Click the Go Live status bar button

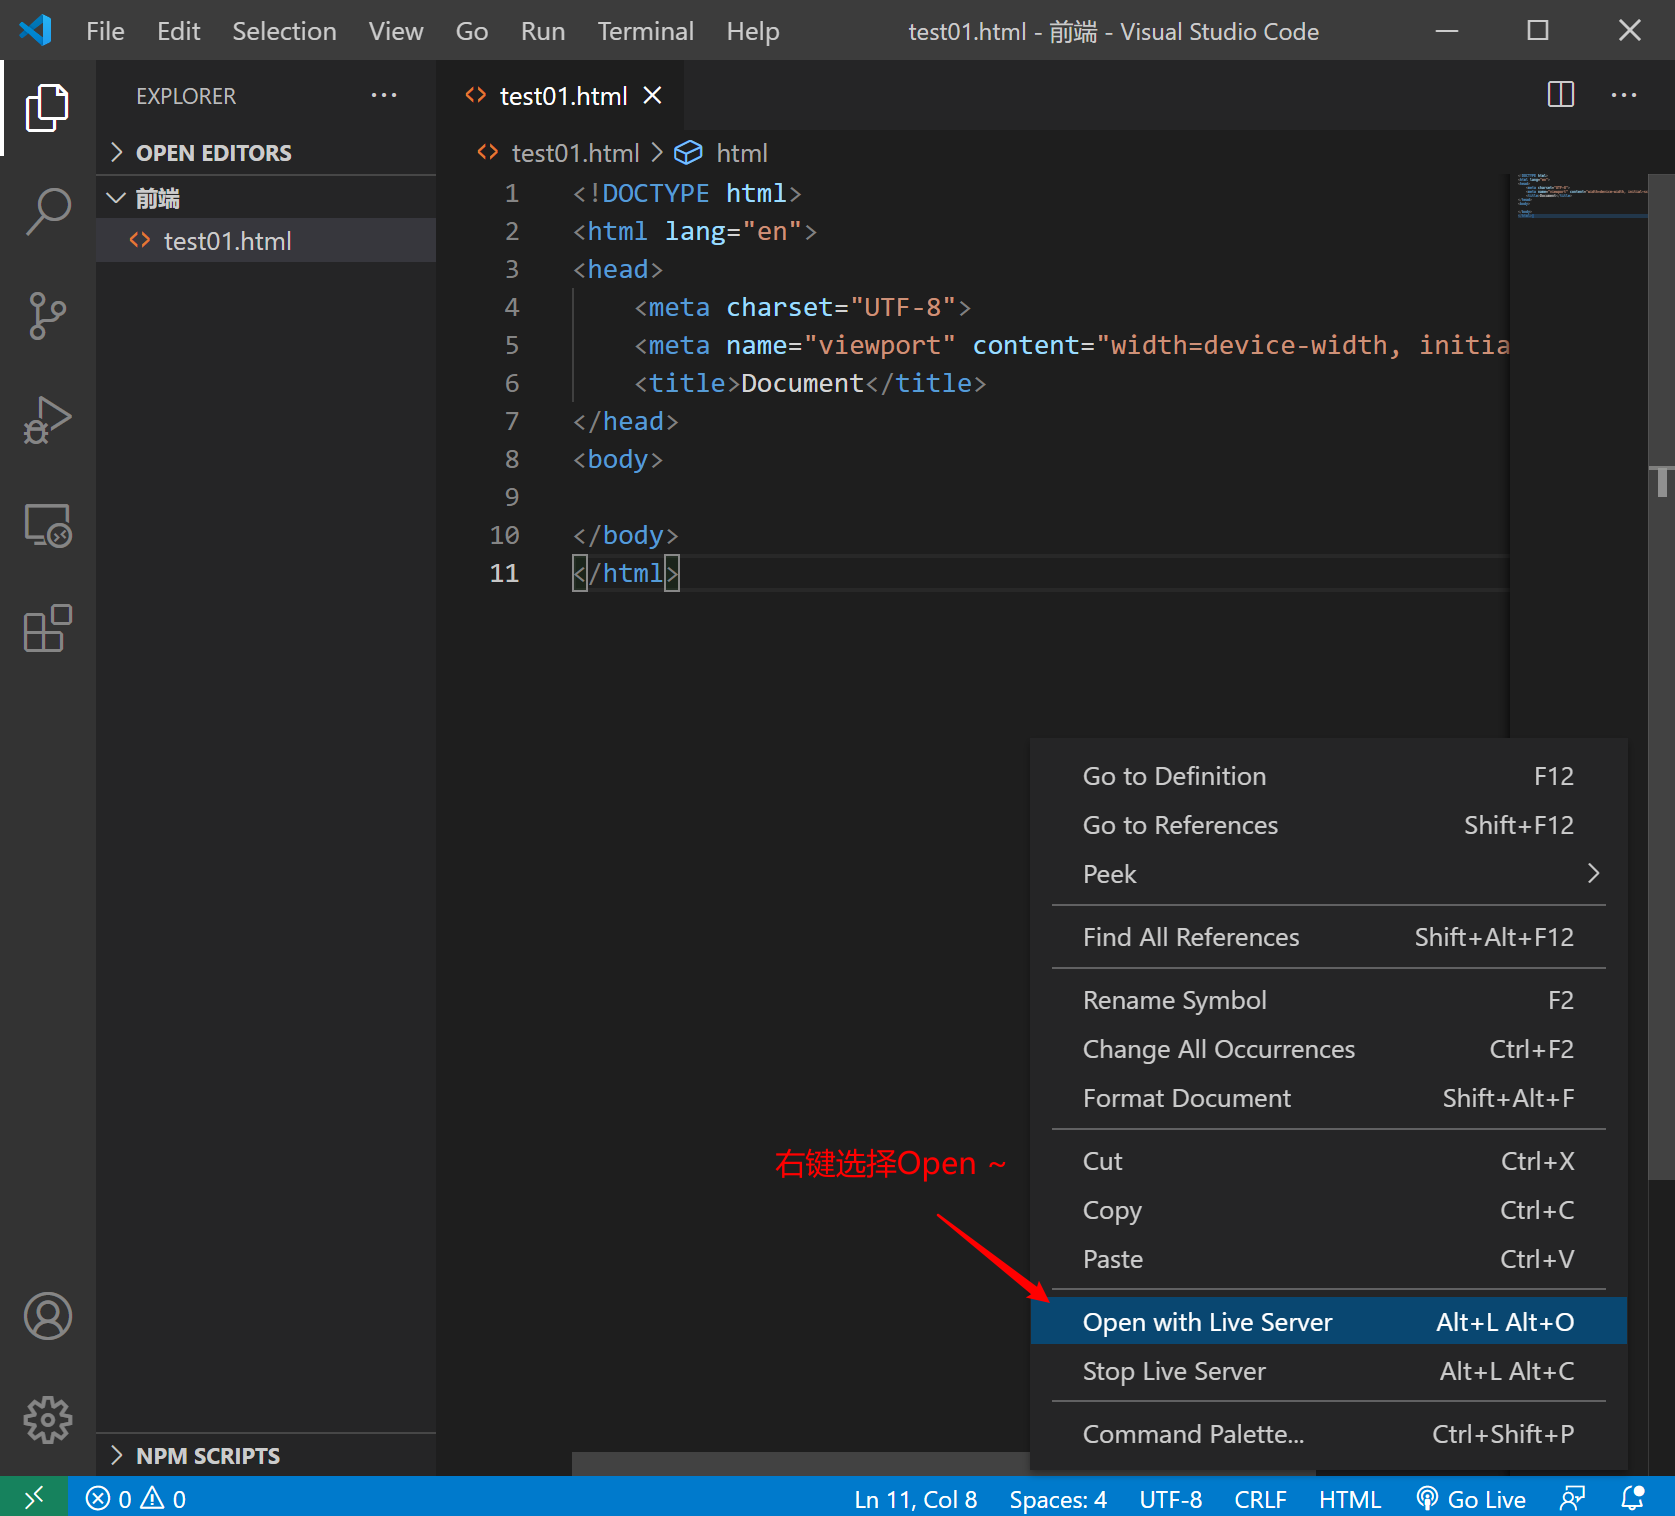click(x=1471, y=1499)
